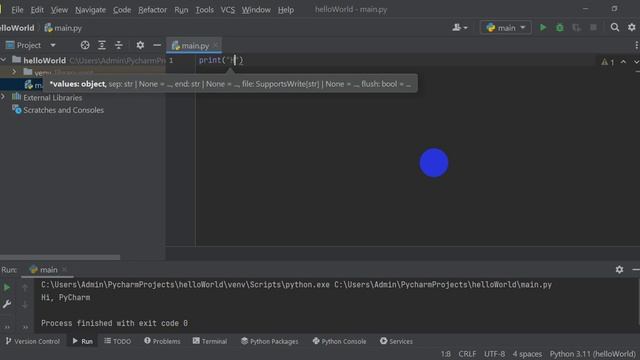
Task: Open Project panel options gear
Action: click(x=140, y=45)
